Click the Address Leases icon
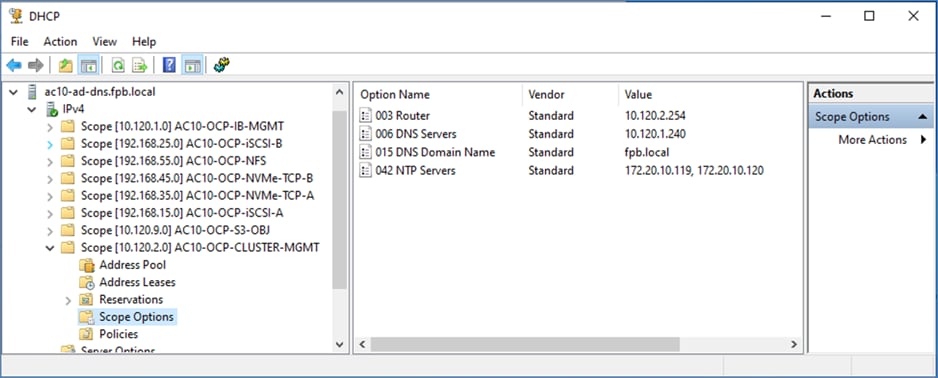 pos(87,282)
